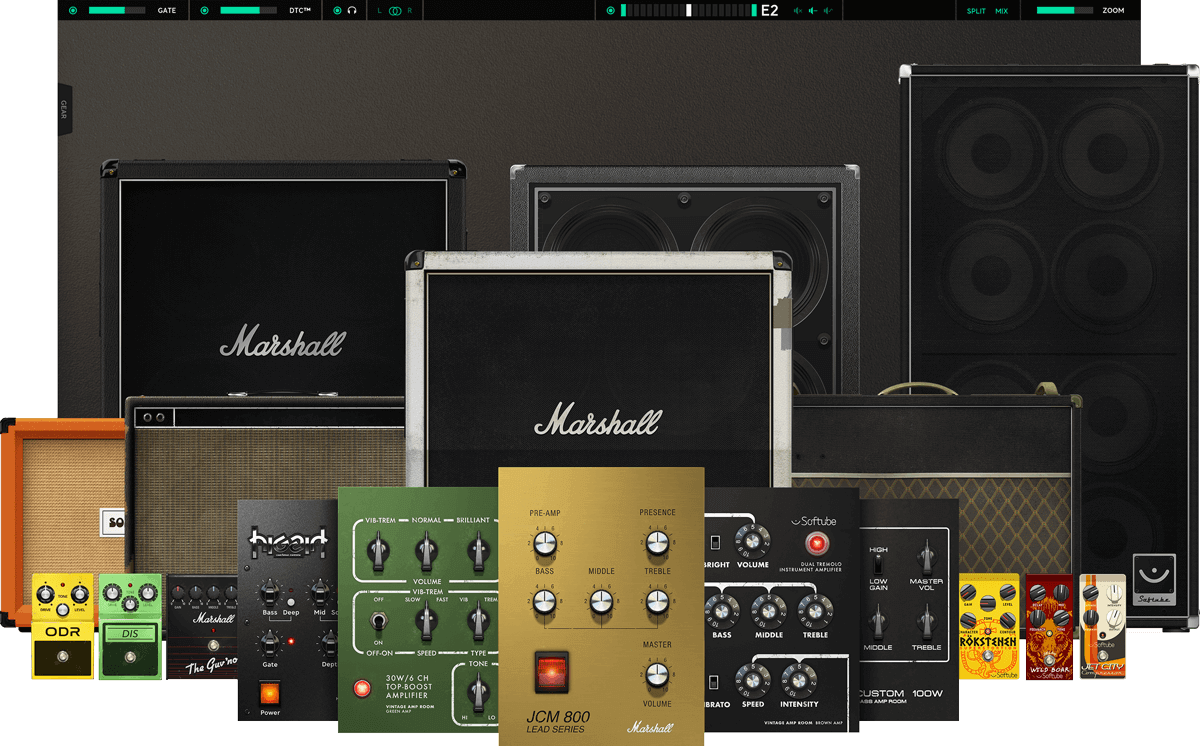Viewport: 1200px width, 746px height.
Task: Adjust the DTC level slider
Action: (249, 10)
